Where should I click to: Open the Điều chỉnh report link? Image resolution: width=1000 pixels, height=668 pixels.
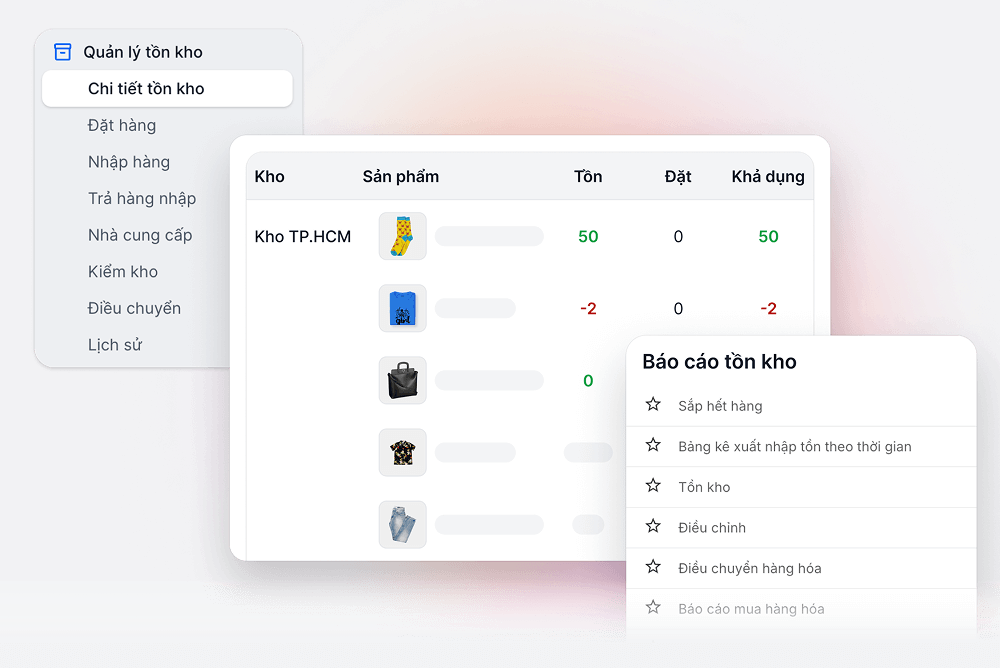tap(712, 528)
